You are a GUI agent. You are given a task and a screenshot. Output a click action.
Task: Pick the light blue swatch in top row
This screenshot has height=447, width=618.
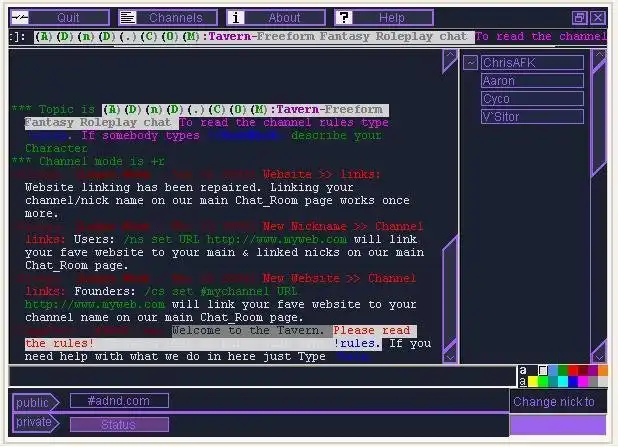click(x=553, y=370)
